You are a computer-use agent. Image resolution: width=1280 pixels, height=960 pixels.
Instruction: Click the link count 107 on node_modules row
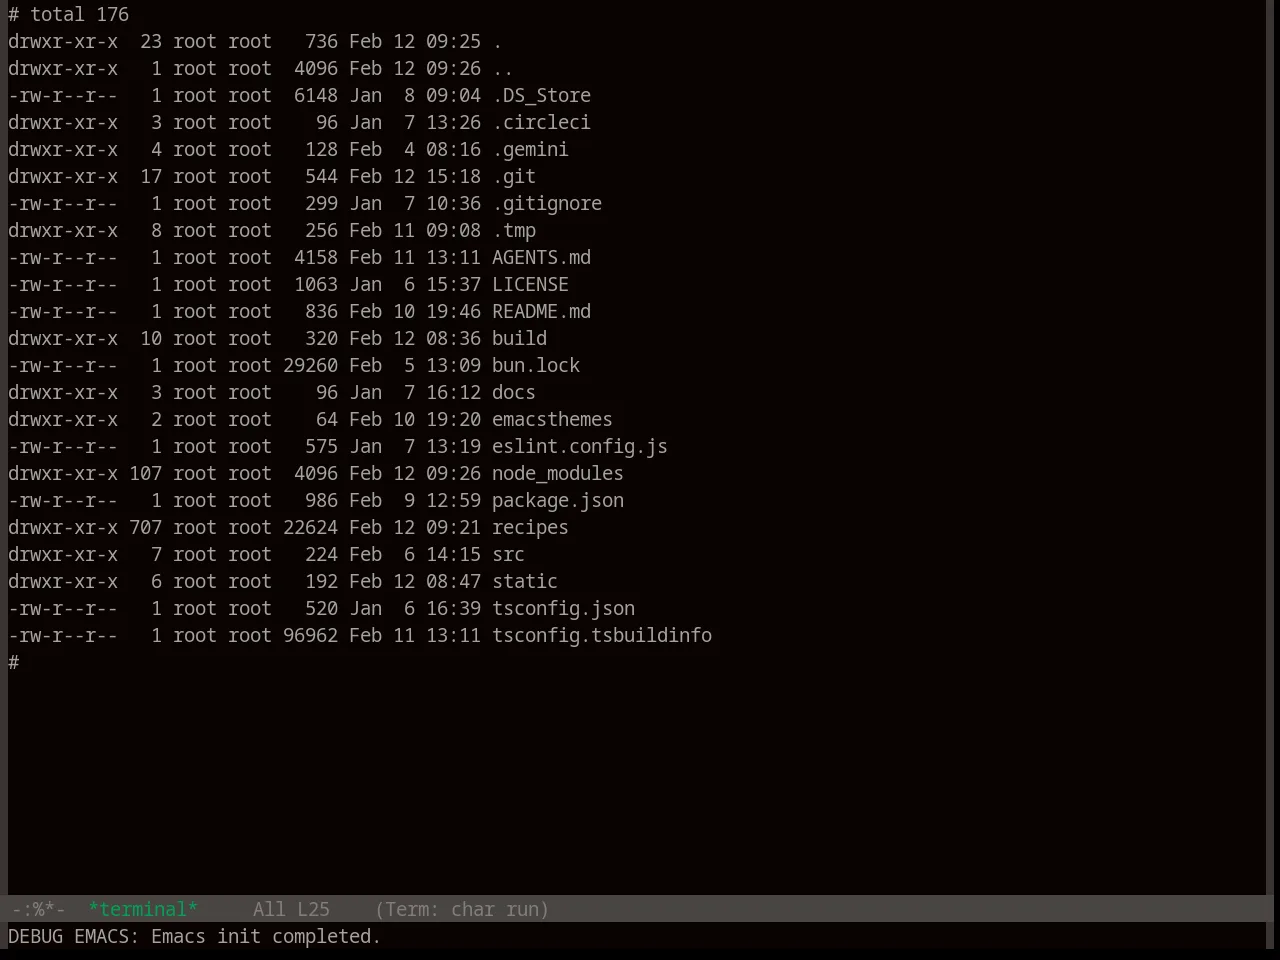point(145,473)
